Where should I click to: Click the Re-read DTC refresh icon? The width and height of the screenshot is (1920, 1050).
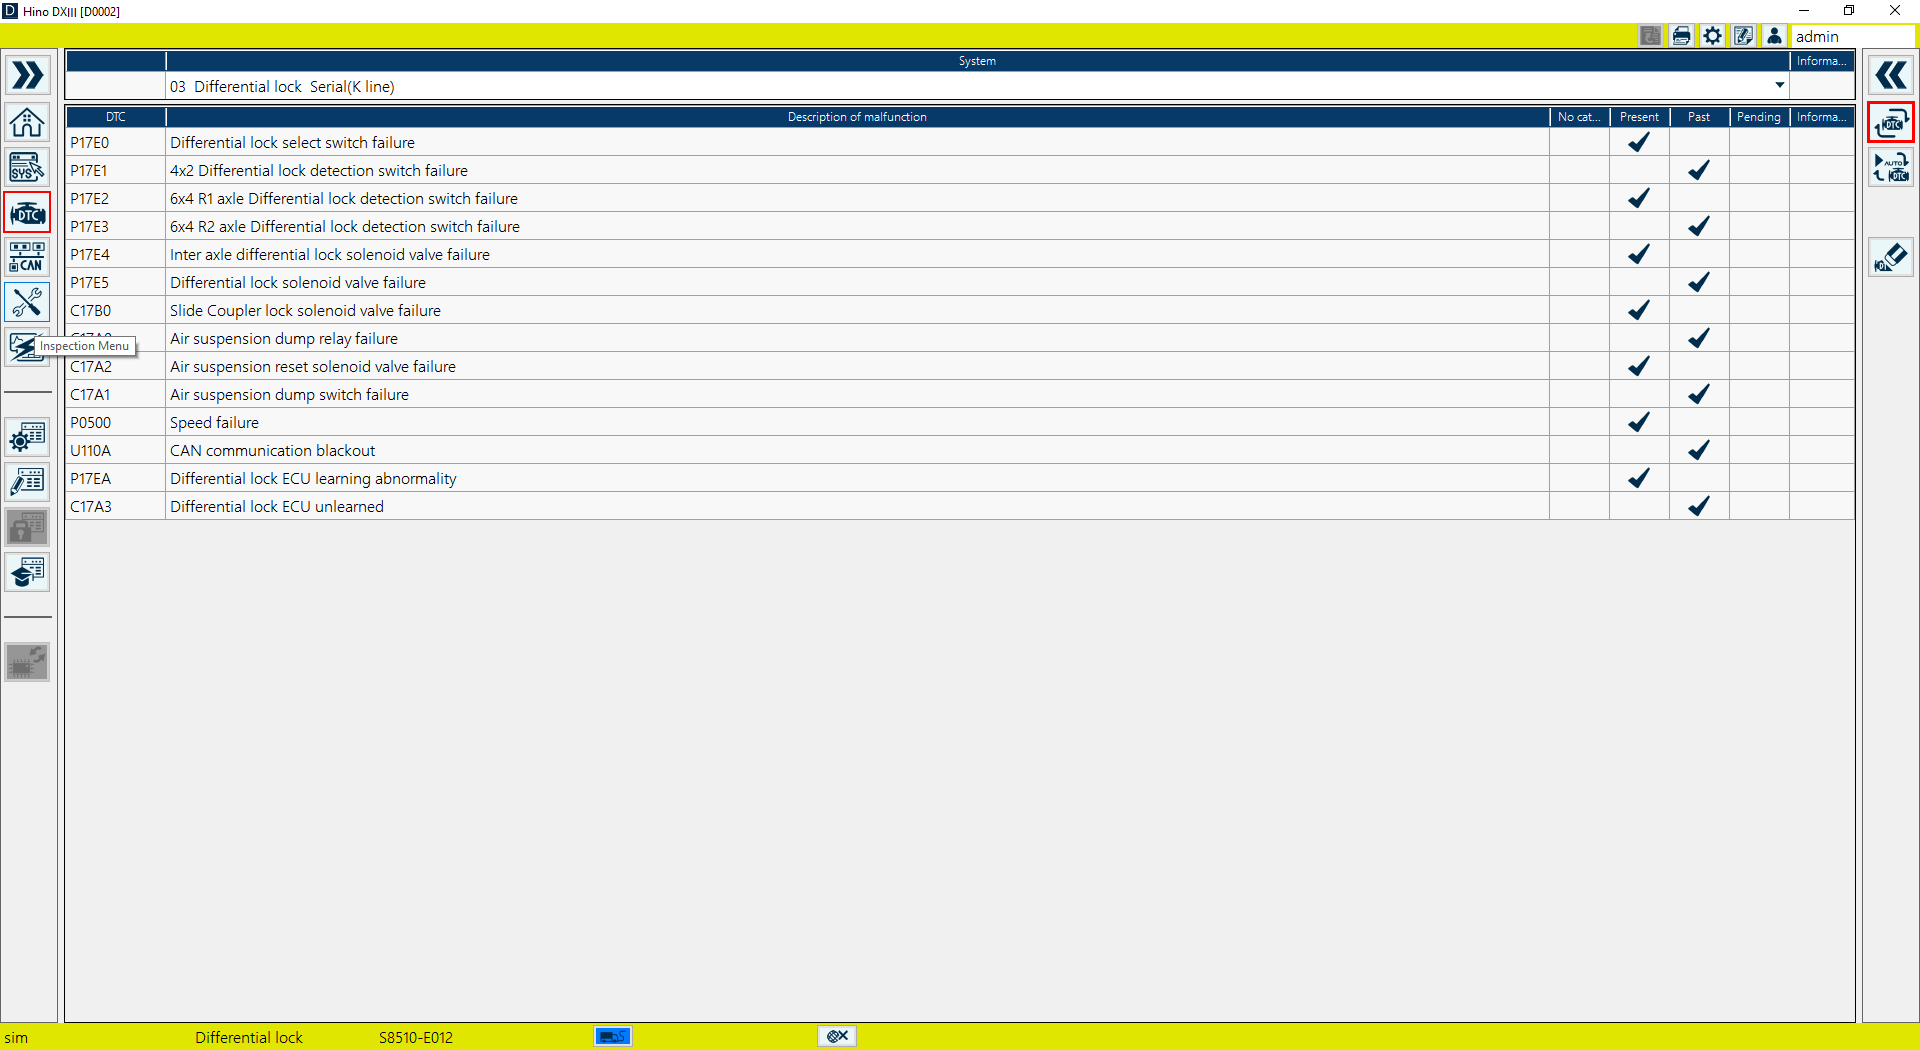click(1890, 122)
